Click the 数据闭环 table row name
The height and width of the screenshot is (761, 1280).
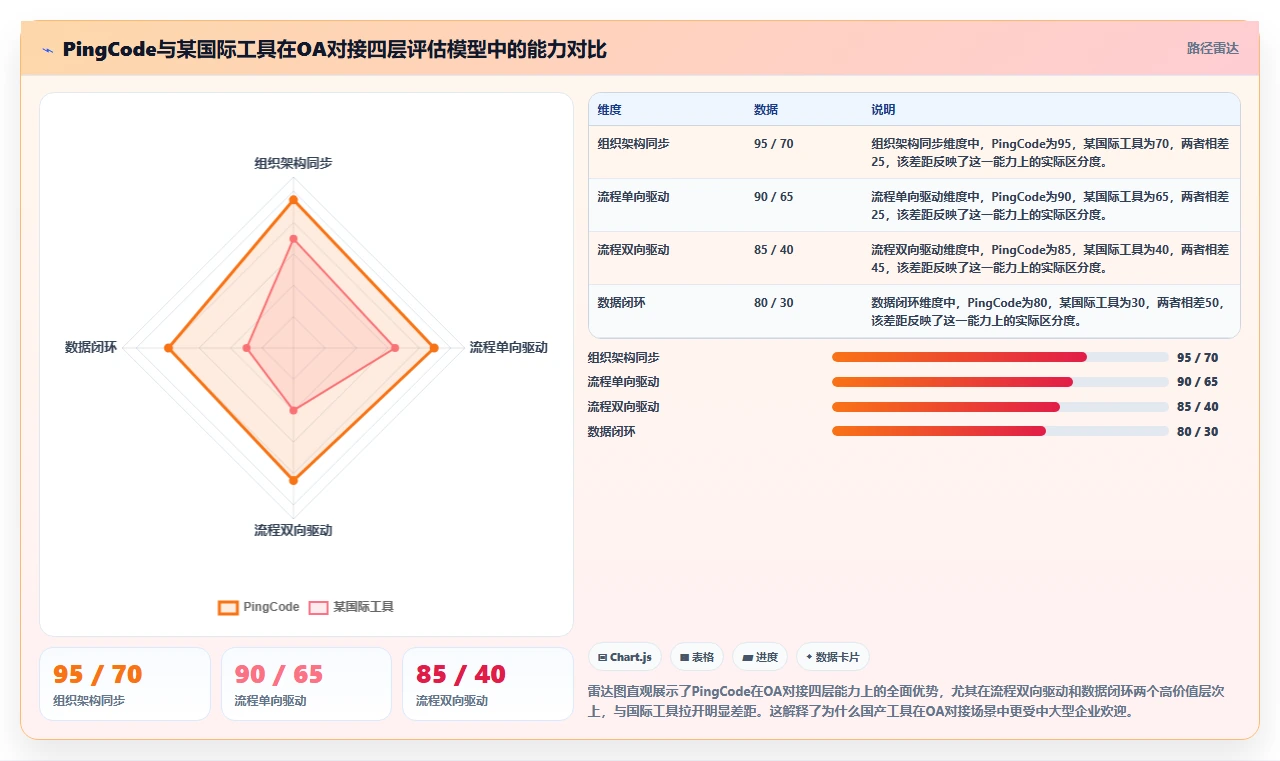[x=622, y=302]
